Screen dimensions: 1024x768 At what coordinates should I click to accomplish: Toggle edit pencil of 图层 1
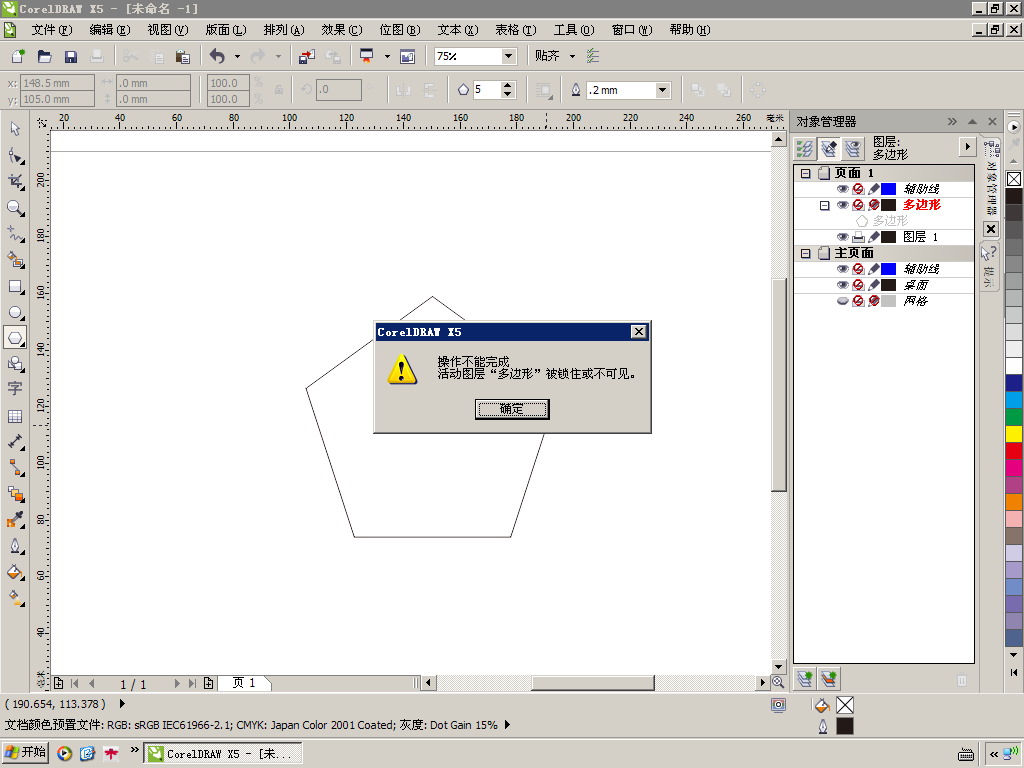[x=874, y=237]
